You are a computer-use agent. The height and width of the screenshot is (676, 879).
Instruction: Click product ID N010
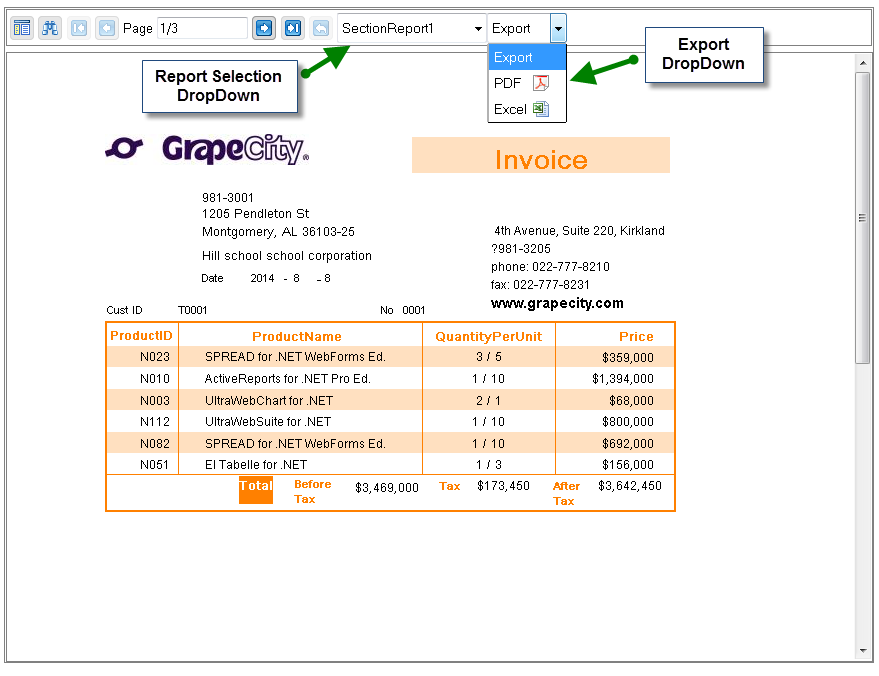pos(155,379)
